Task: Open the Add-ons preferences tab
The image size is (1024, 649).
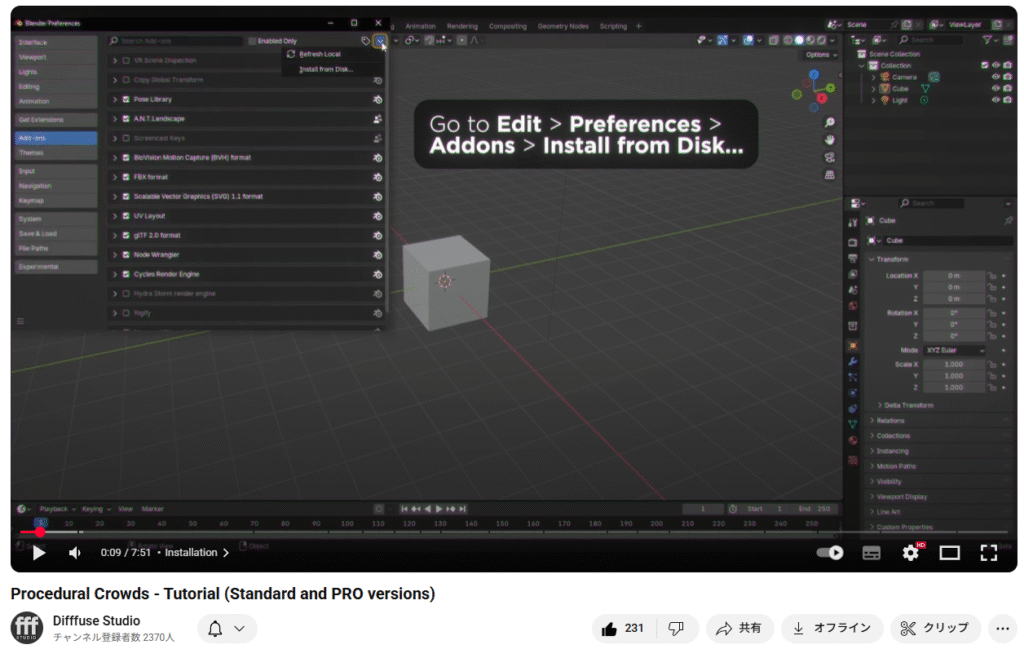Action: [55, 138]
